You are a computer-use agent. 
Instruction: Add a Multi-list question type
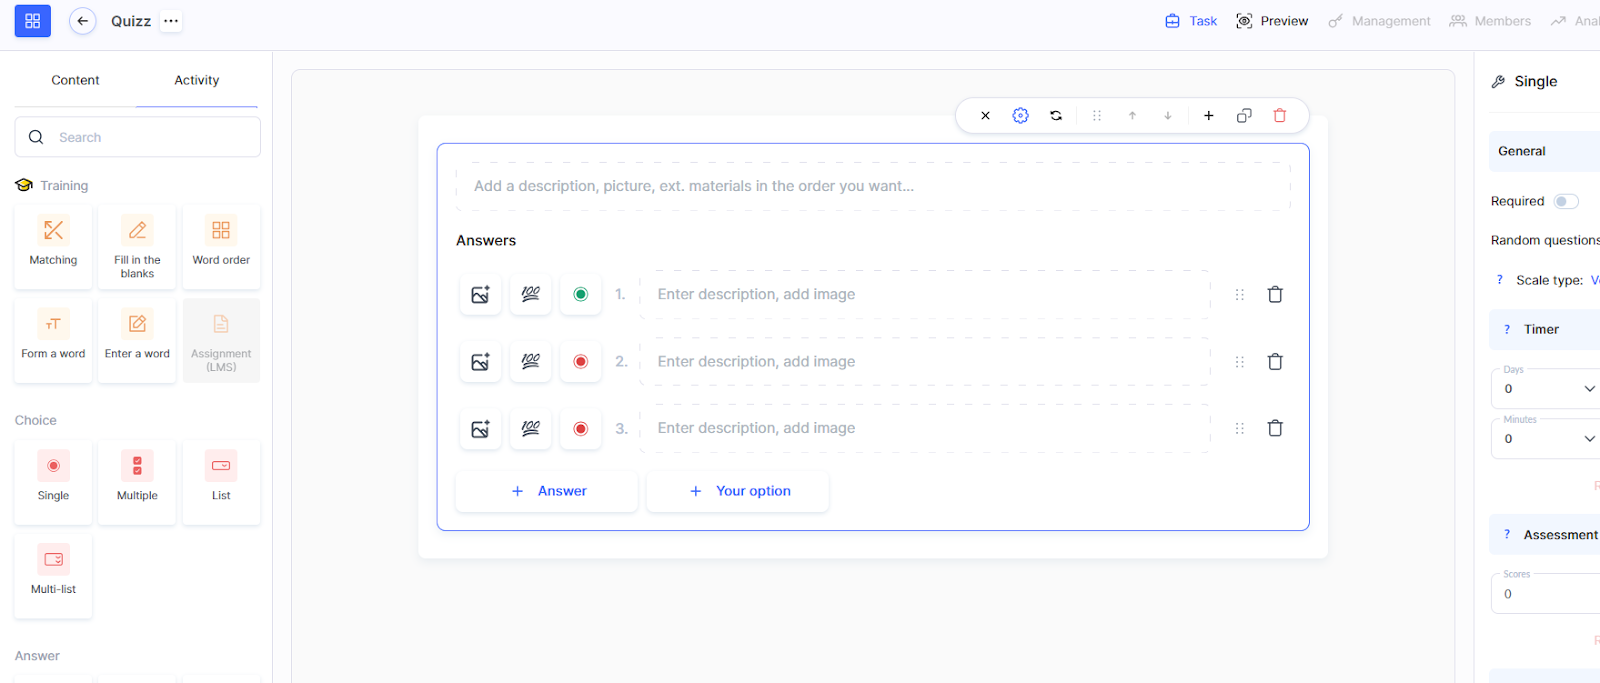pos(54,576)
